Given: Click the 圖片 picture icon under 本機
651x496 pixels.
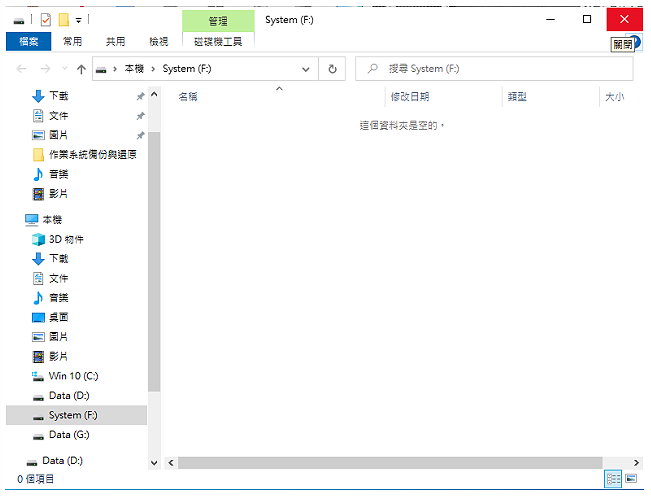Looking at the screenshot, I should pos(38,337).
